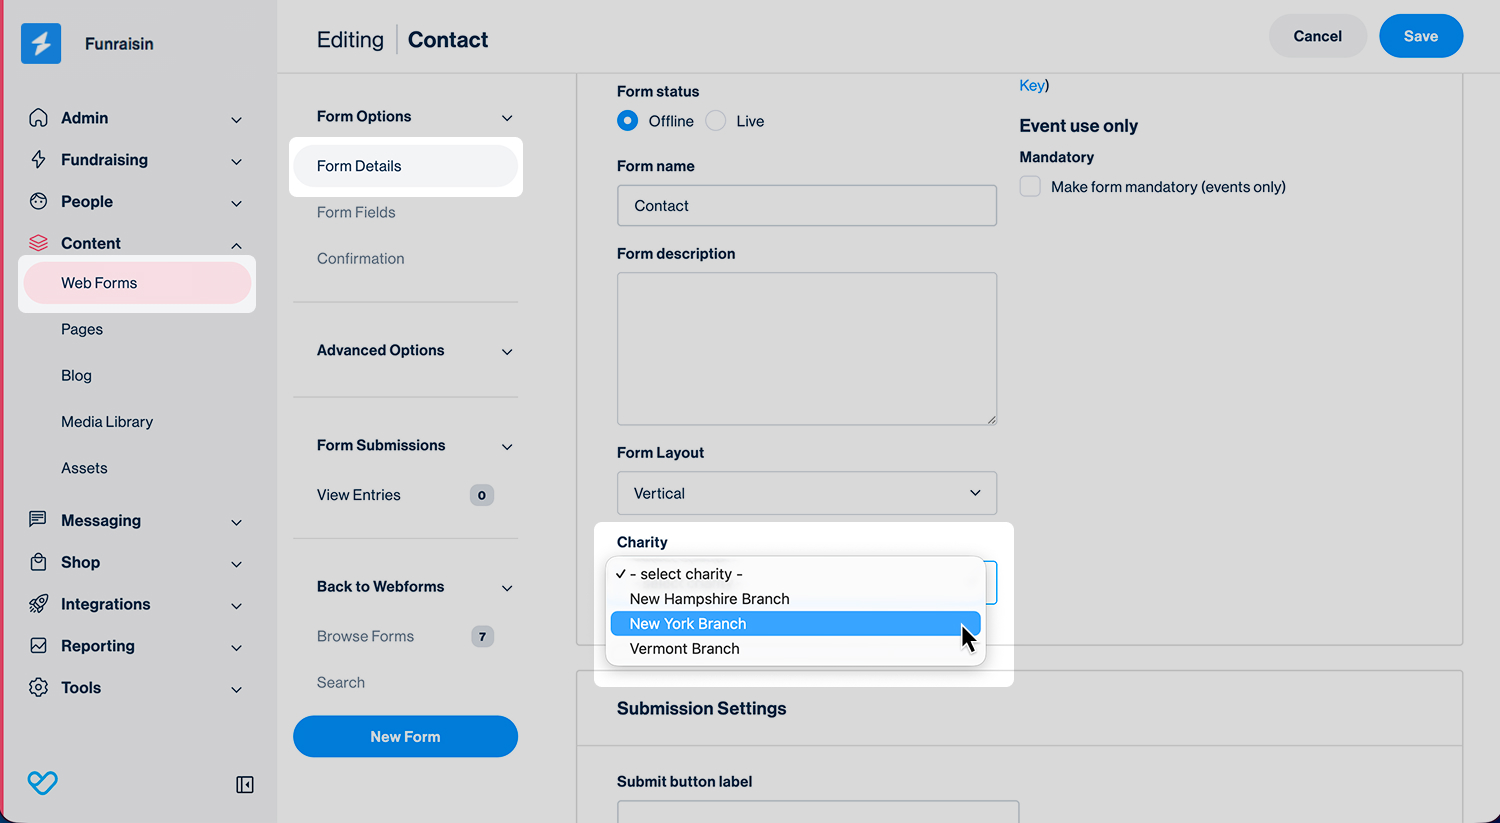
Task: Select the Offline form status radio
Action: coord(628,121)
